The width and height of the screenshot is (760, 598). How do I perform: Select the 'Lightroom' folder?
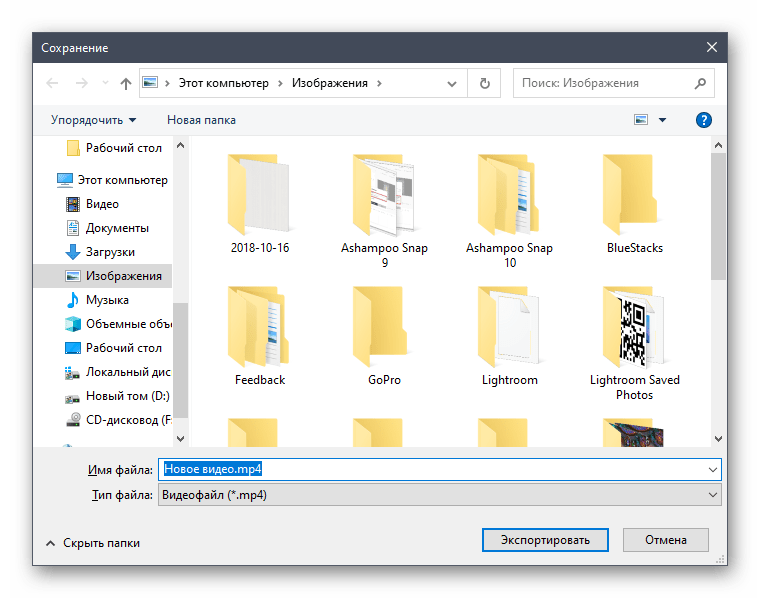pyautogui.click(x=509, y=336)
